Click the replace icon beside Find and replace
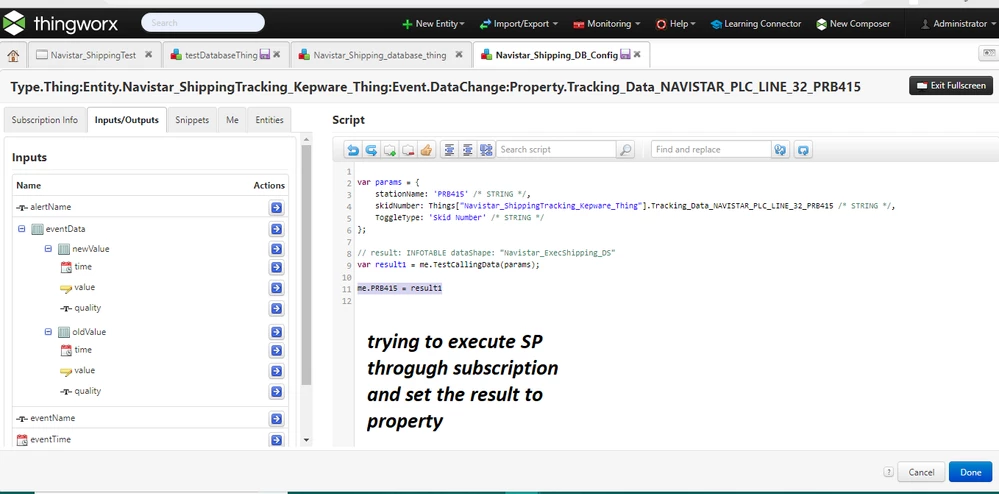This screenshot has width=999, height=494. (780, 150)
